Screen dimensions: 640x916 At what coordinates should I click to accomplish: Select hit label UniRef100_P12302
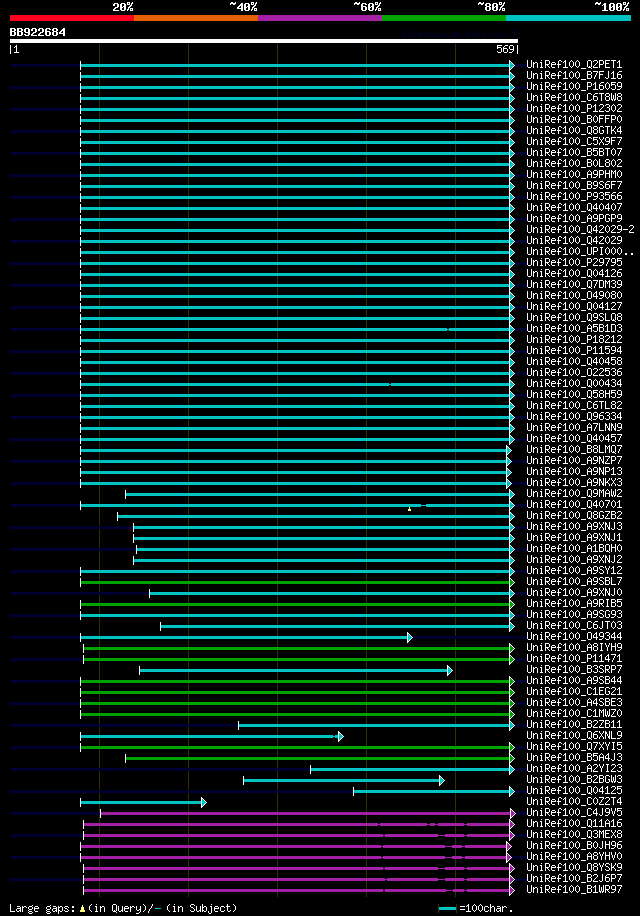click(574, 109)
